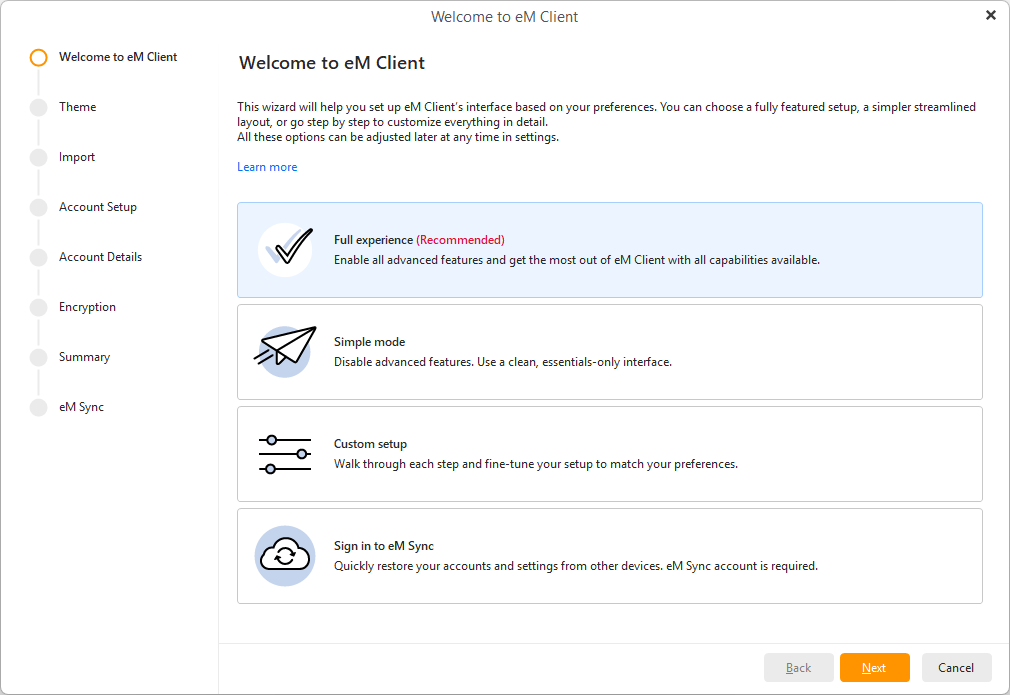Click the double checkmark Full experience icon
The width and height of the screenshot is (1010, 695).
285,250
